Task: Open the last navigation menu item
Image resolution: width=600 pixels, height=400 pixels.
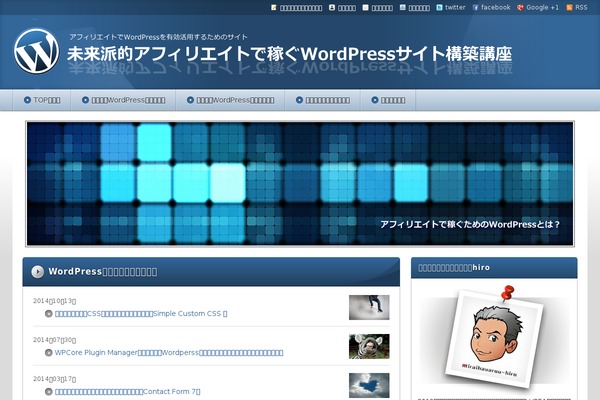Action: (x=388, y=100)
